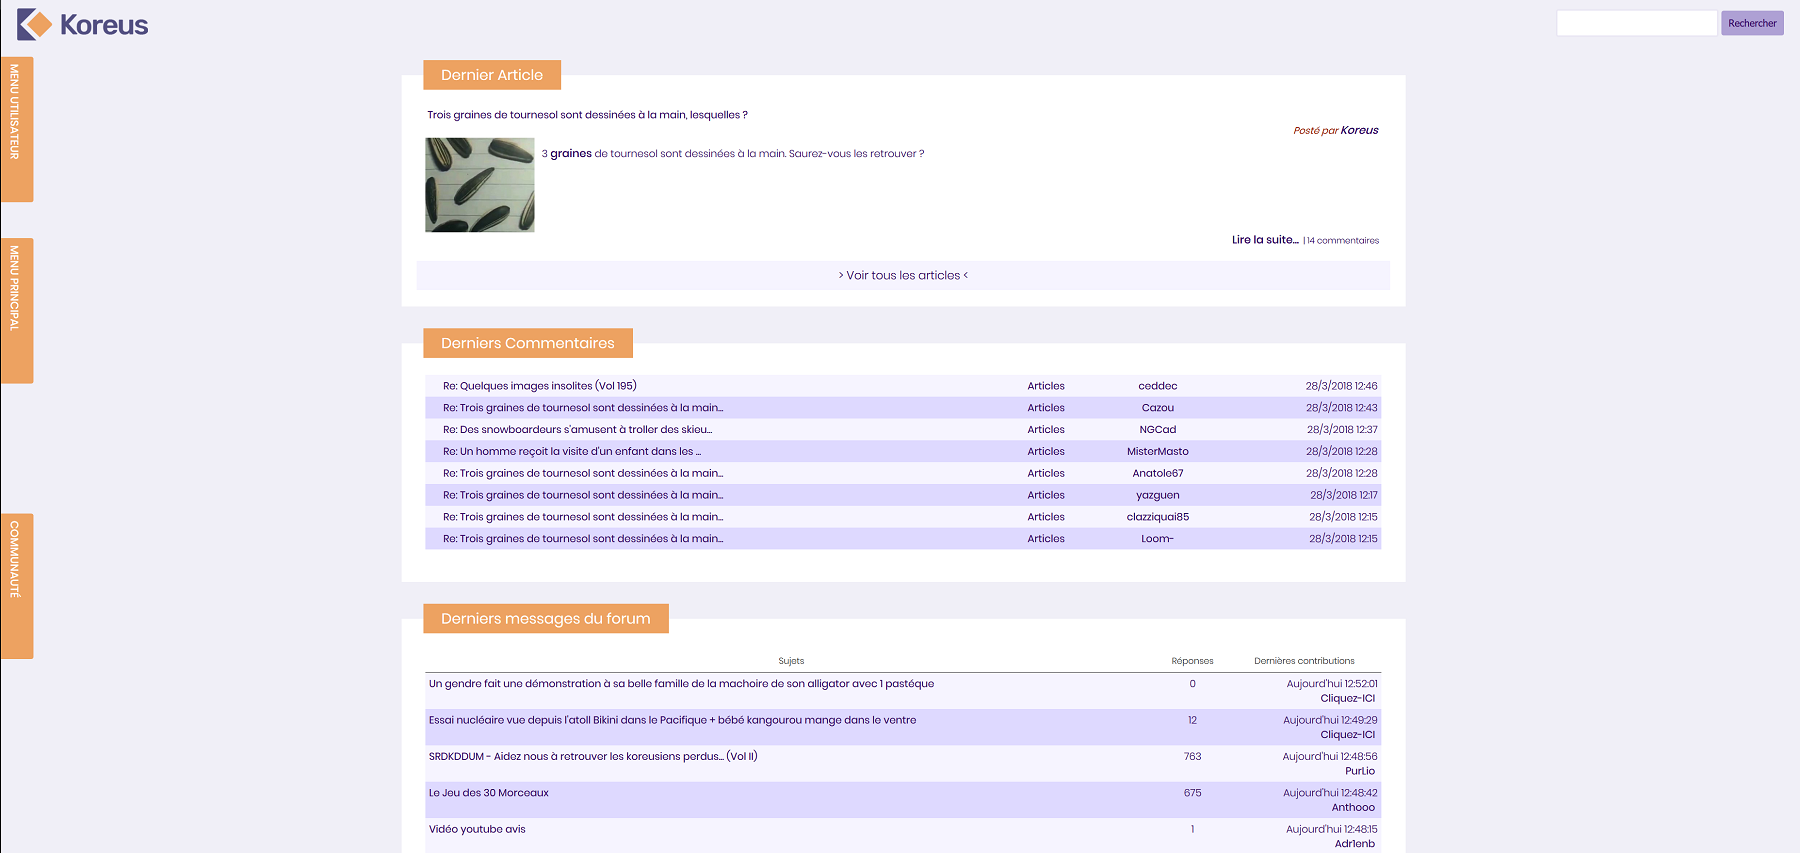Open the SRDKDDUM forum thread
1800x853 pixels.
pos(593,757)
